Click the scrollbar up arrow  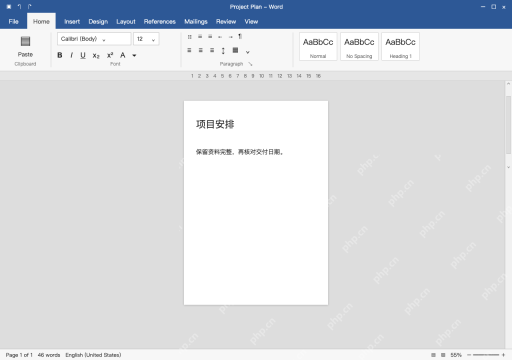pos(508,84)
